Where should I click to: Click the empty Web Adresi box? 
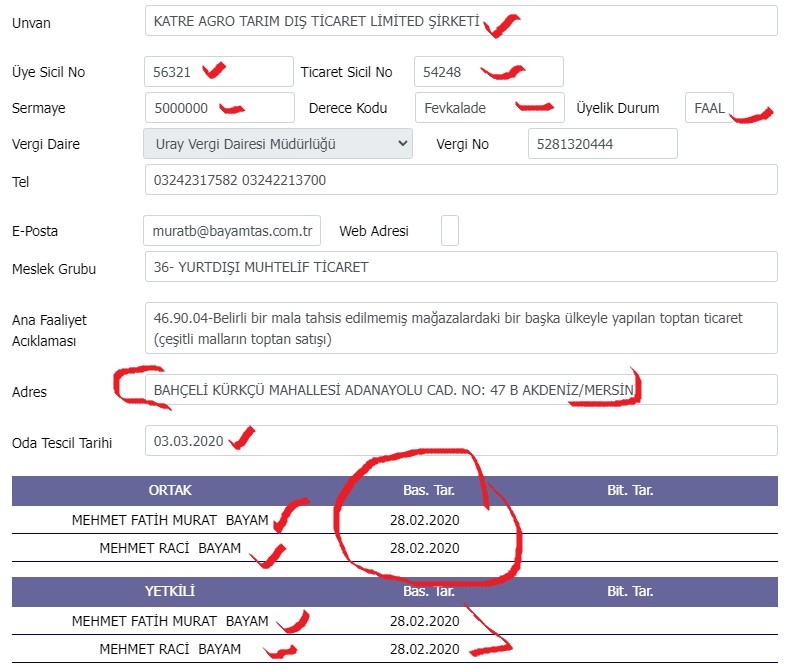[450, 231]
